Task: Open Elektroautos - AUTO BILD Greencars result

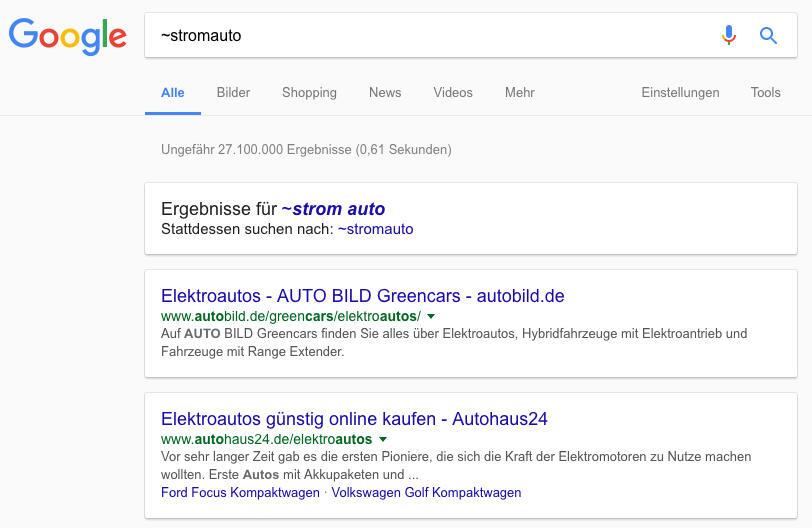Action: tap(362, 296)
